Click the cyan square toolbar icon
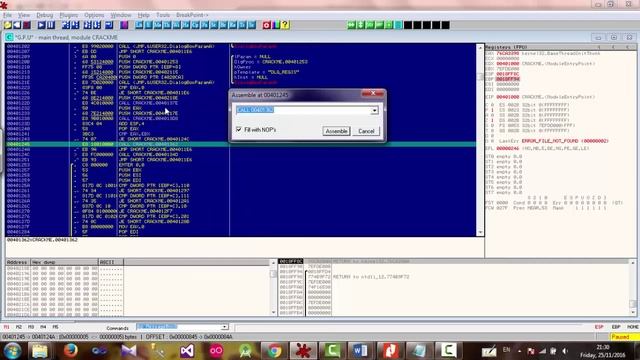The height and width of the screenshot is (360, 640). coord(398,25)
